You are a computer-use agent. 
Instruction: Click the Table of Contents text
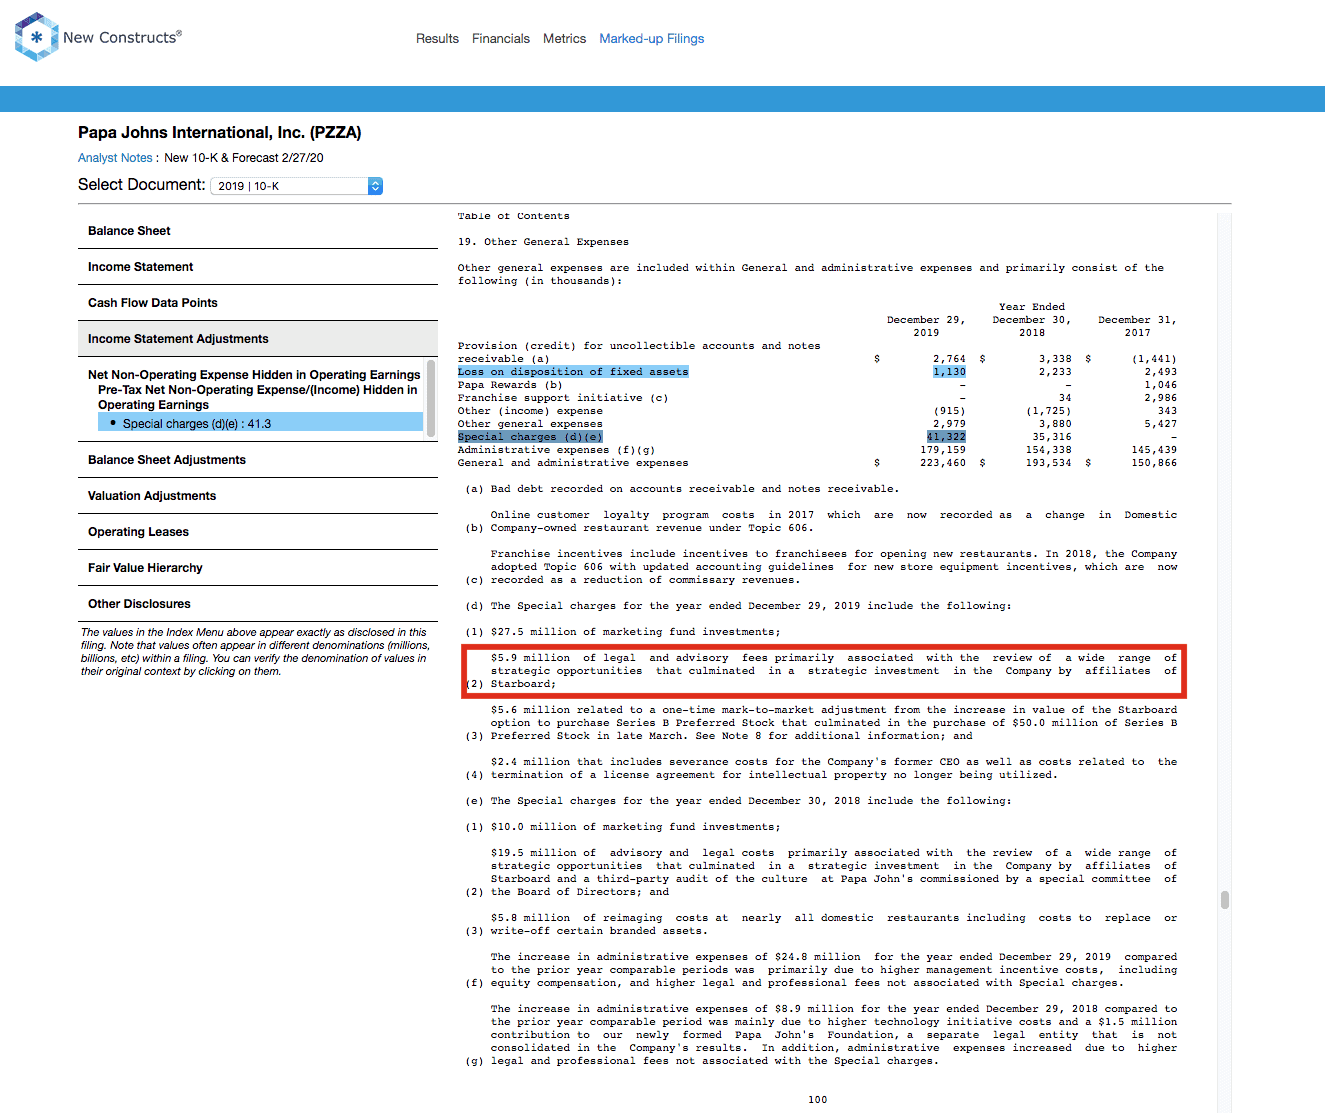514,216
